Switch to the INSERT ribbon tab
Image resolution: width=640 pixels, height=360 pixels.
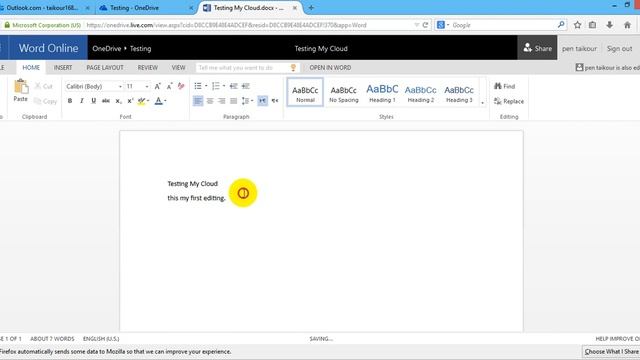coord(63,68)
